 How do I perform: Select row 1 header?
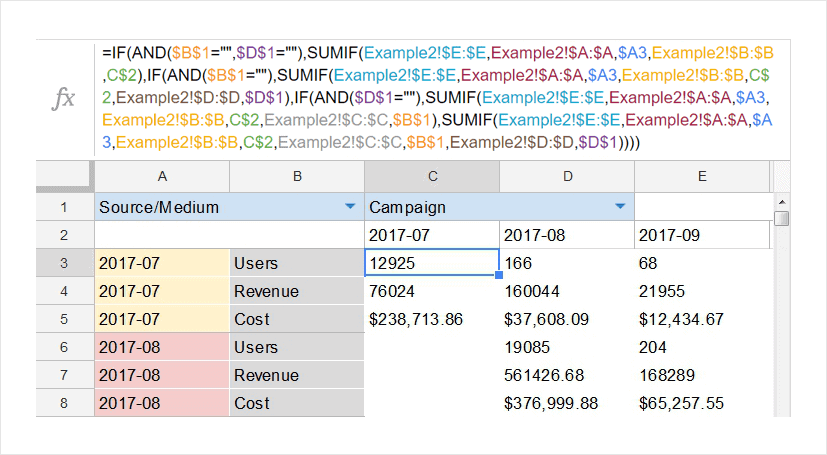click(65, 208)
